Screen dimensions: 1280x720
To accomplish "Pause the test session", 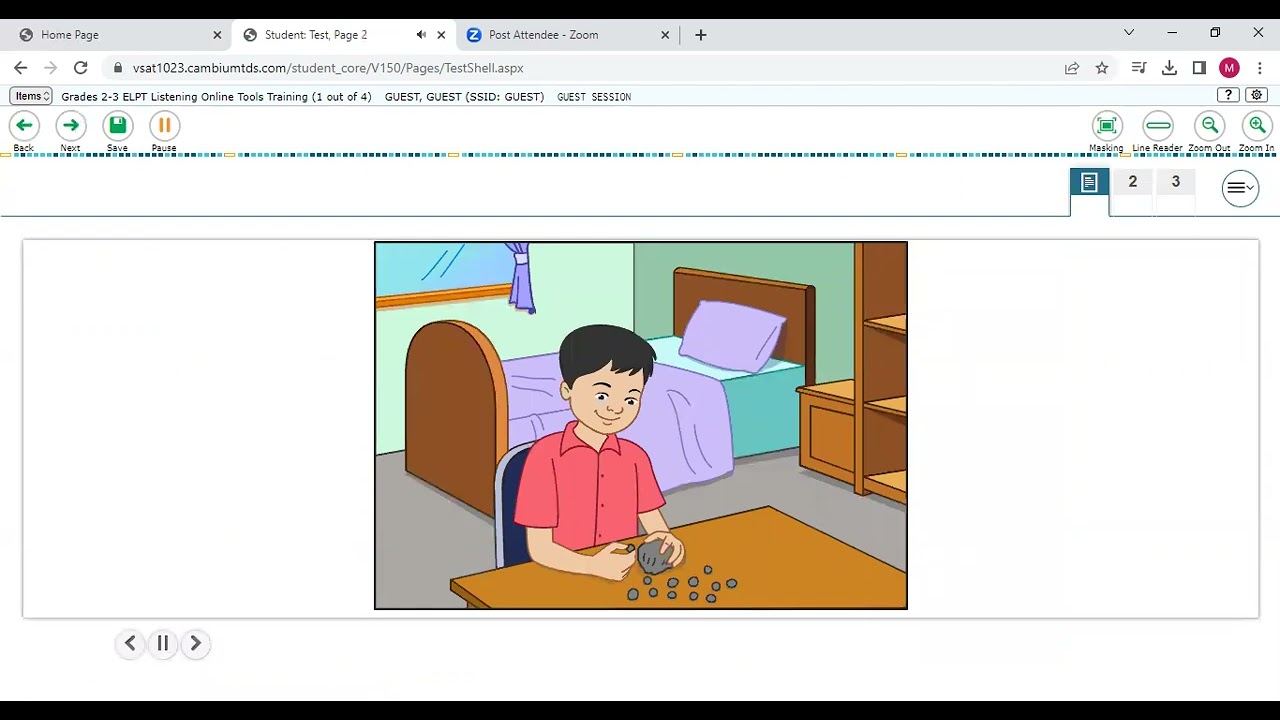I will coord(164,126).
